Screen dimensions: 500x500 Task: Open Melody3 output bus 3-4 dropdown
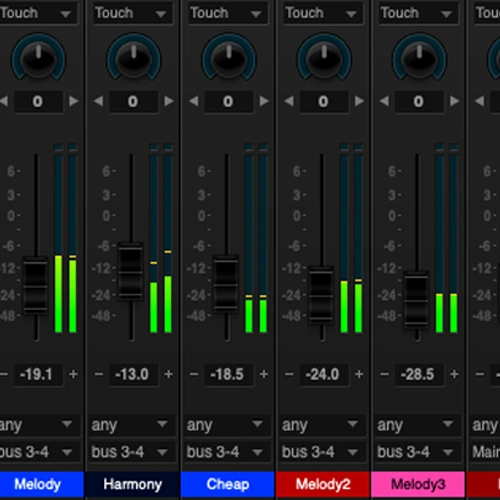click(417, 452)
